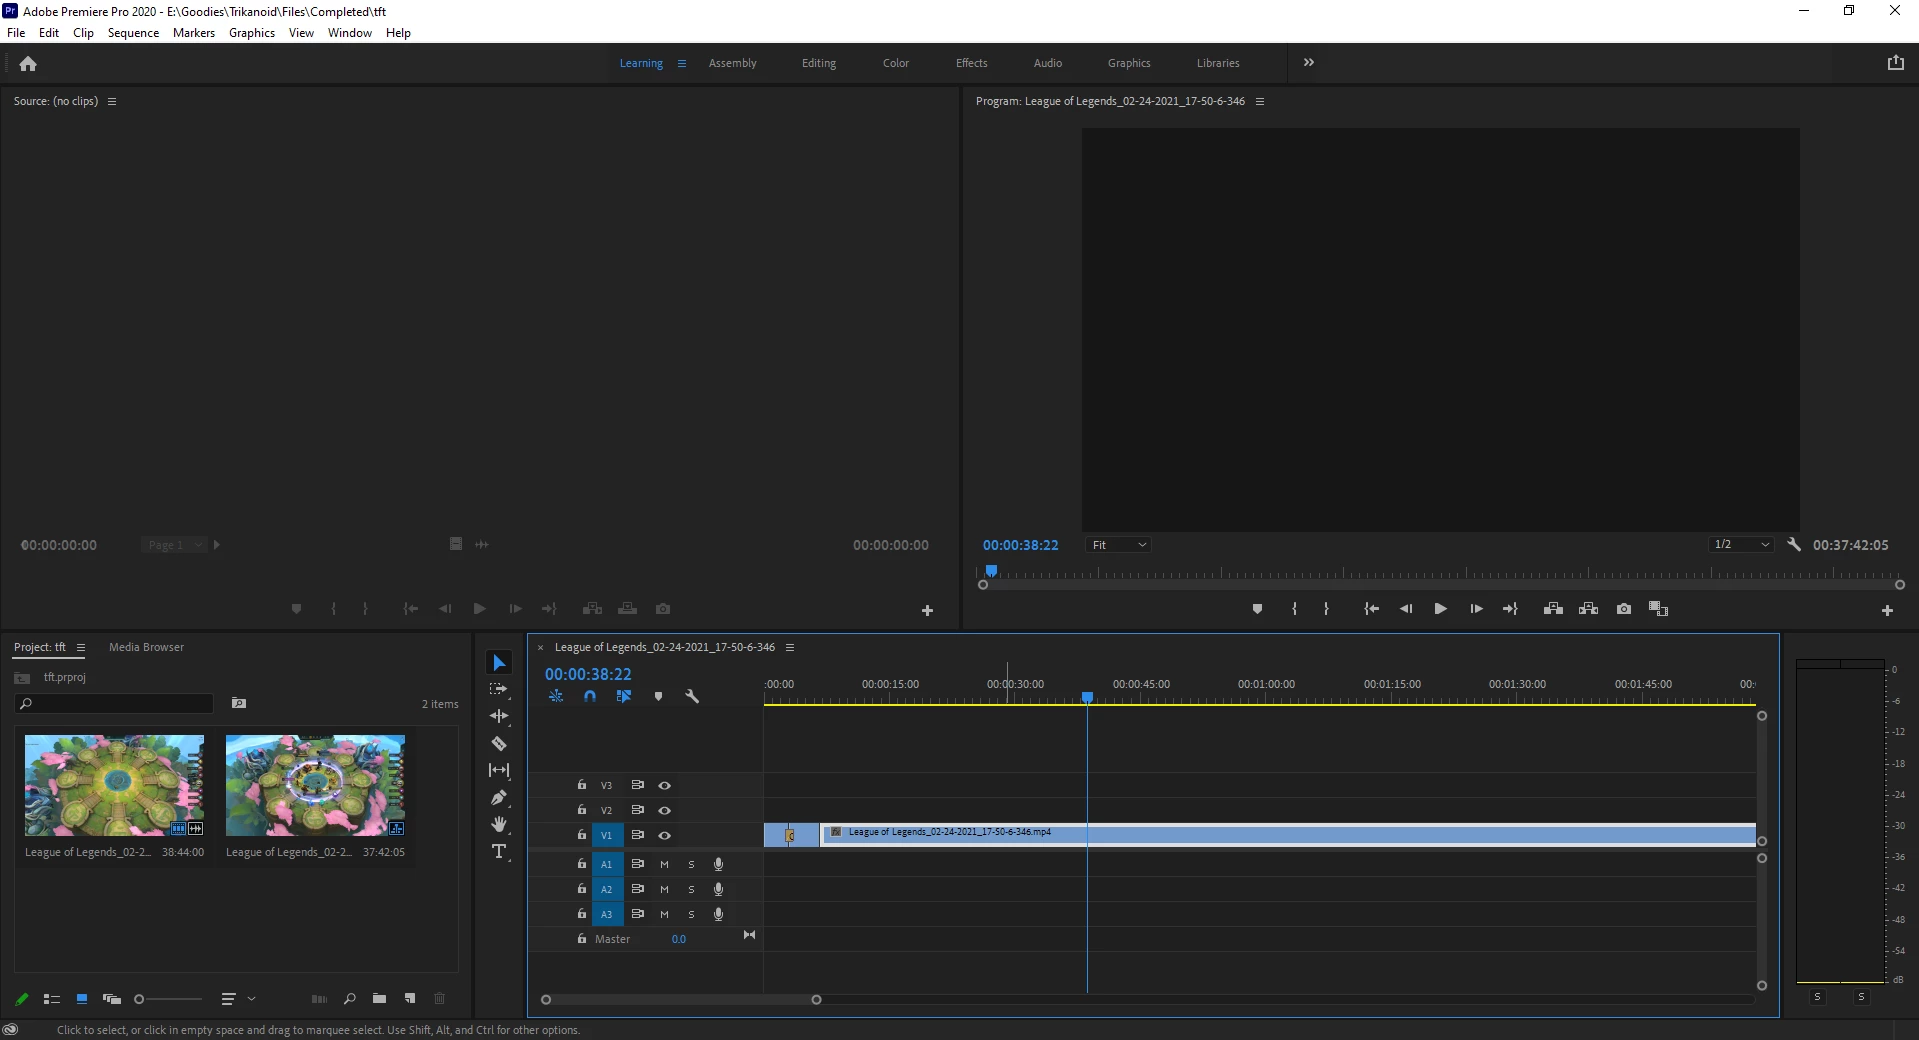Viewport: 1919px width, 1040px height.
Task: Click Export Frame camera in Program monitor
Action: click(1624, 609)
